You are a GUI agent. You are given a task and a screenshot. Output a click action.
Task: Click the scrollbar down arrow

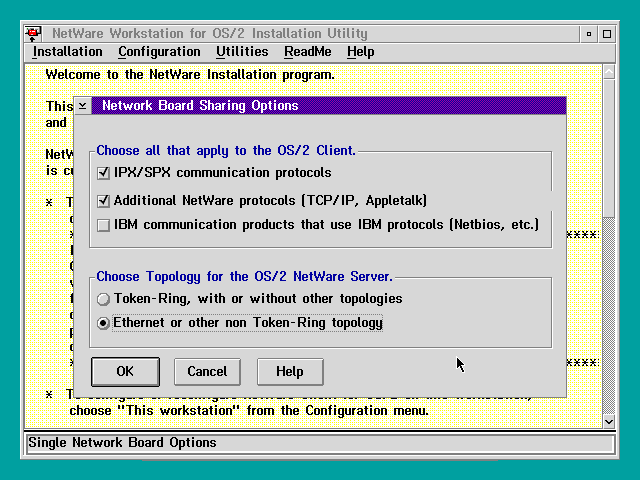coord(609,421)
